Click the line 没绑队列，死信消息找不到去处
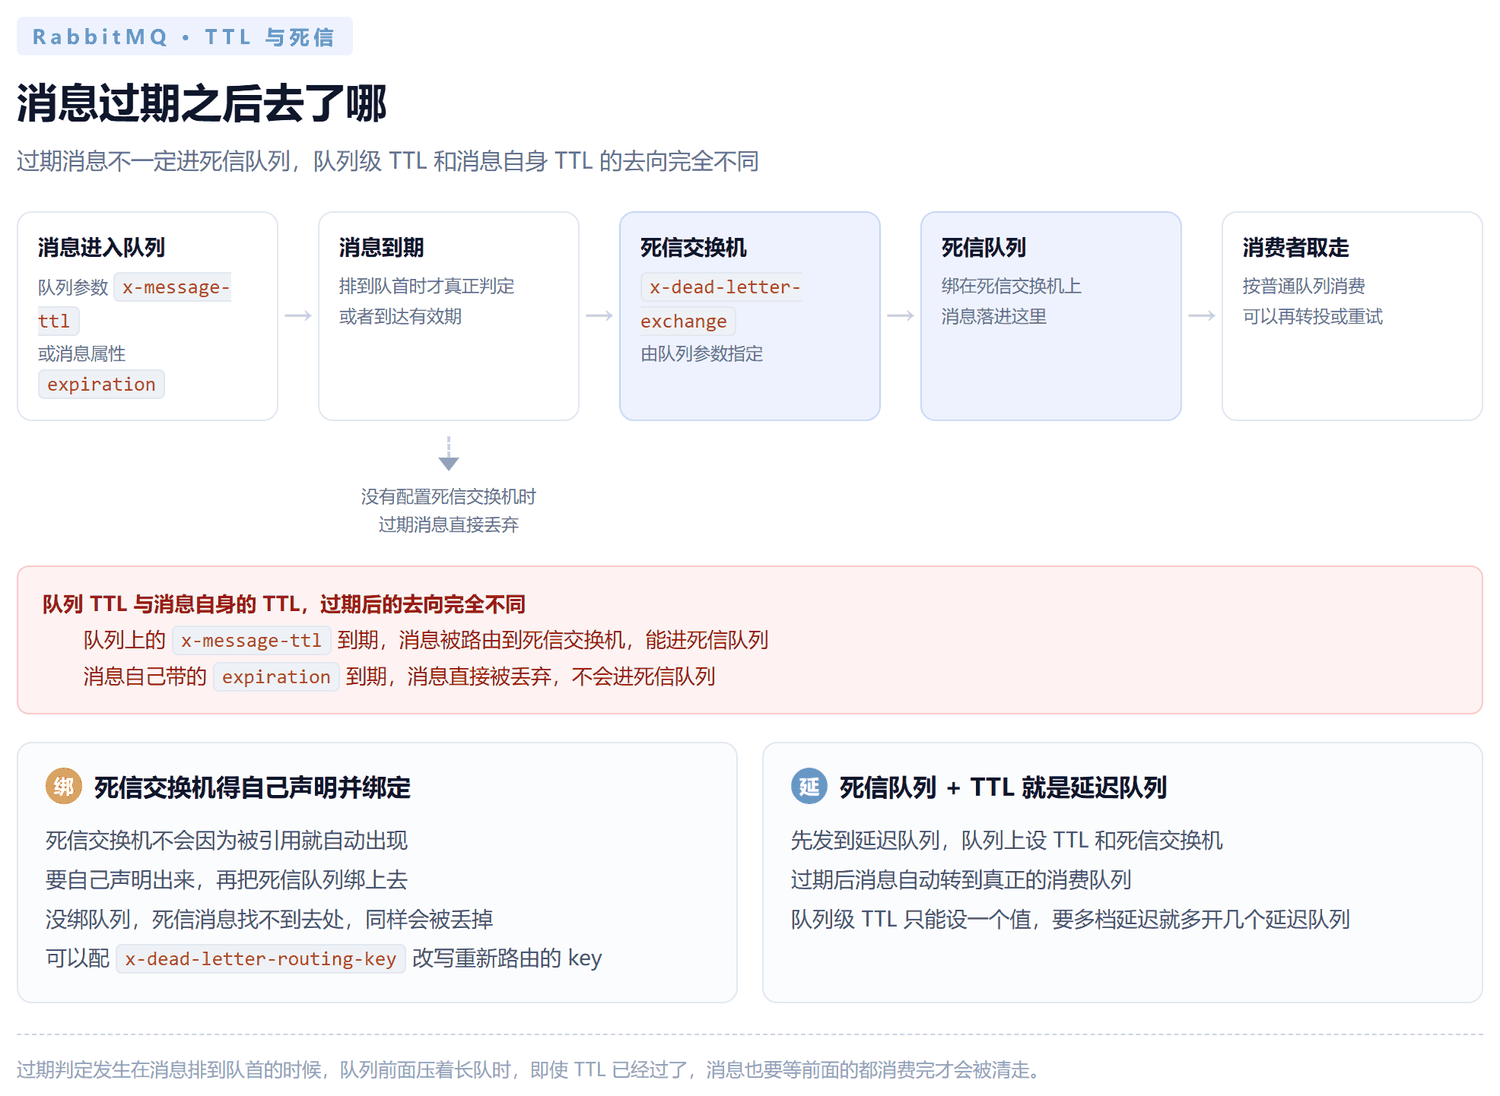This screenshot has width=1500, height=1096. click(x=269, y=919)
